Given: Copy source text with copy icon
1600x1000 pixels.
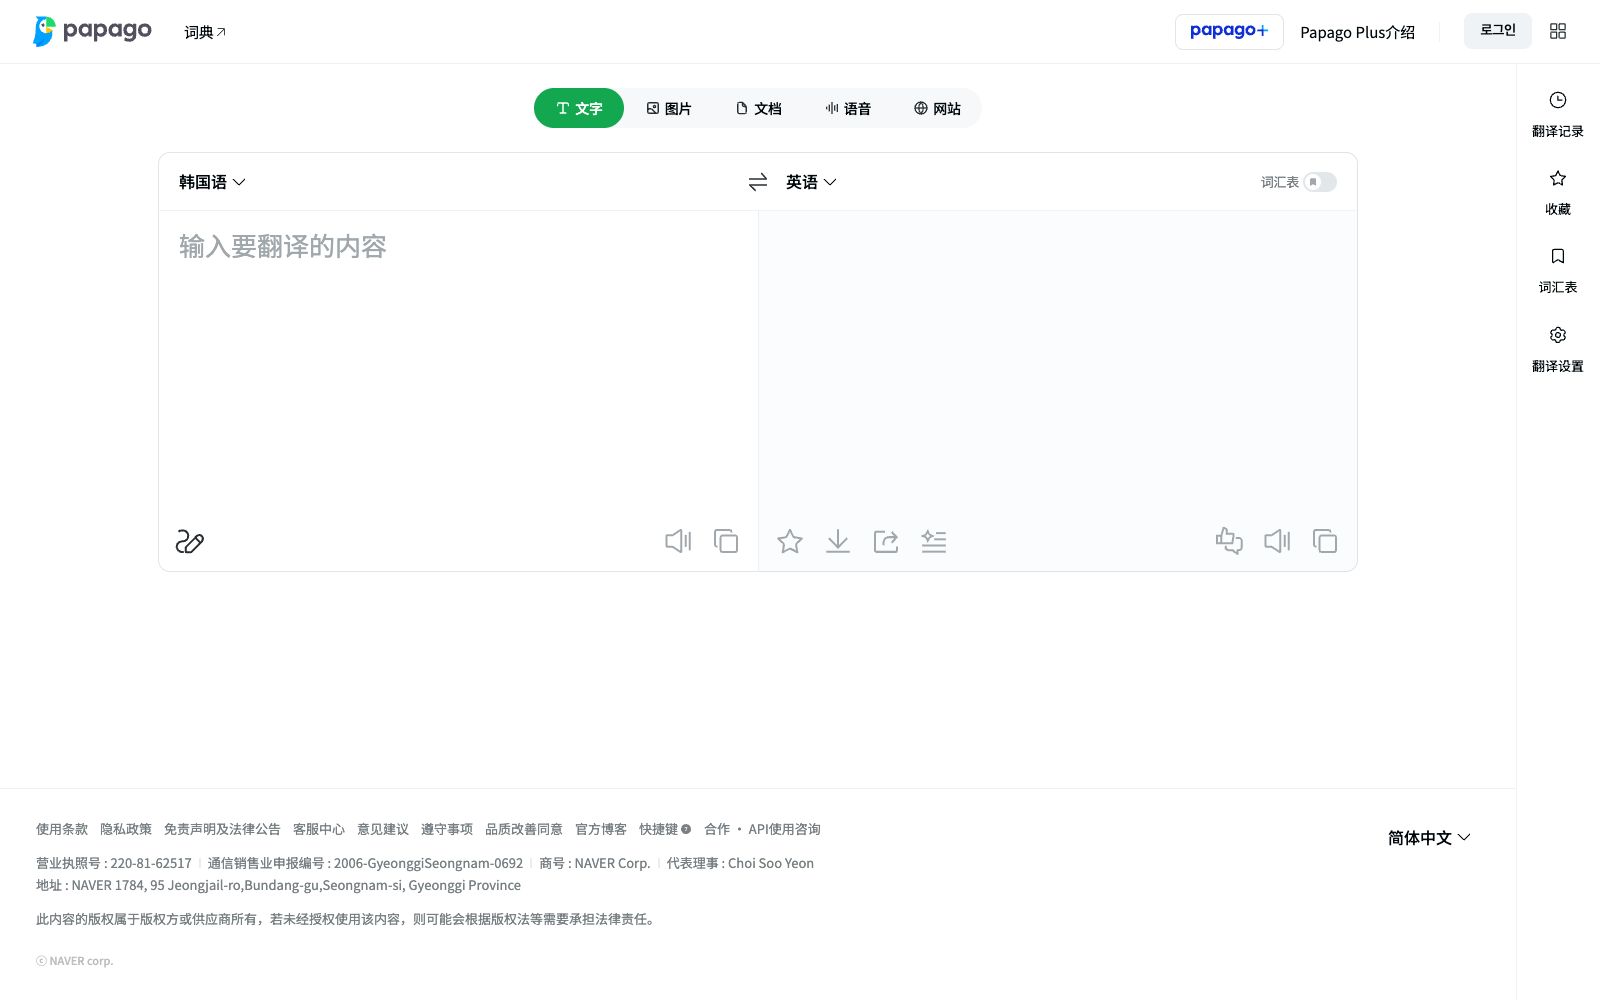Looking at the screenshot, I should 726,541.
